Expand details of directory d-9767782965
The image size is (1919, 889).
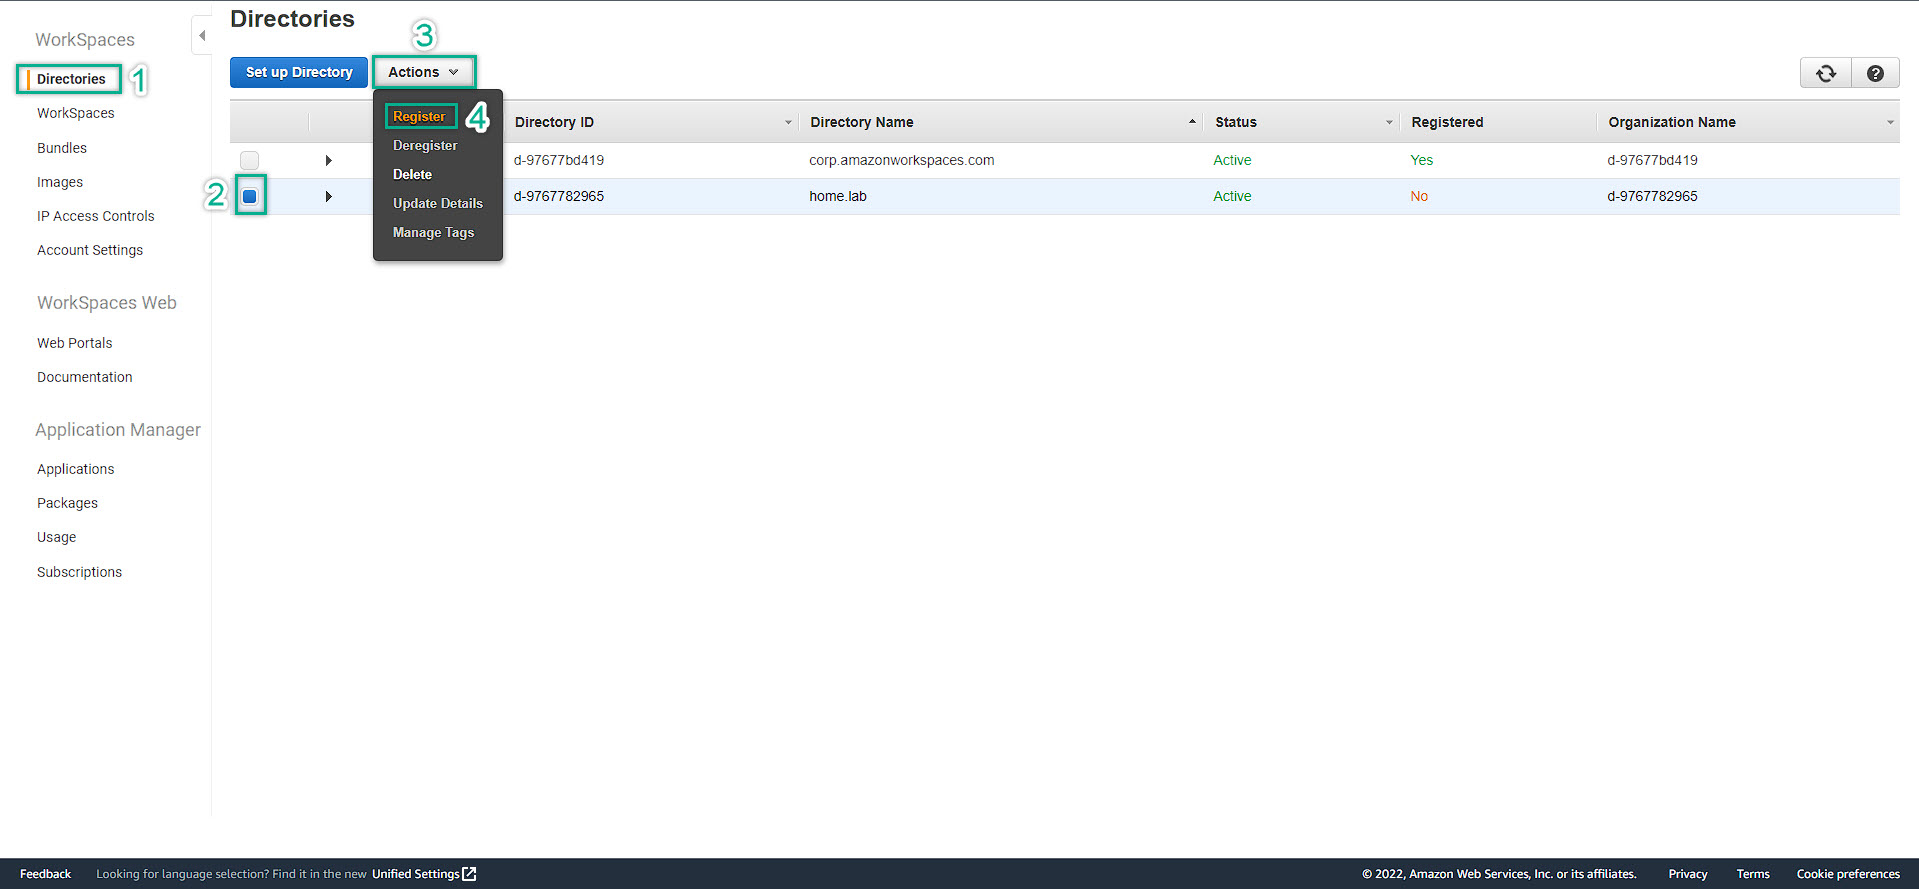point(328,196)
